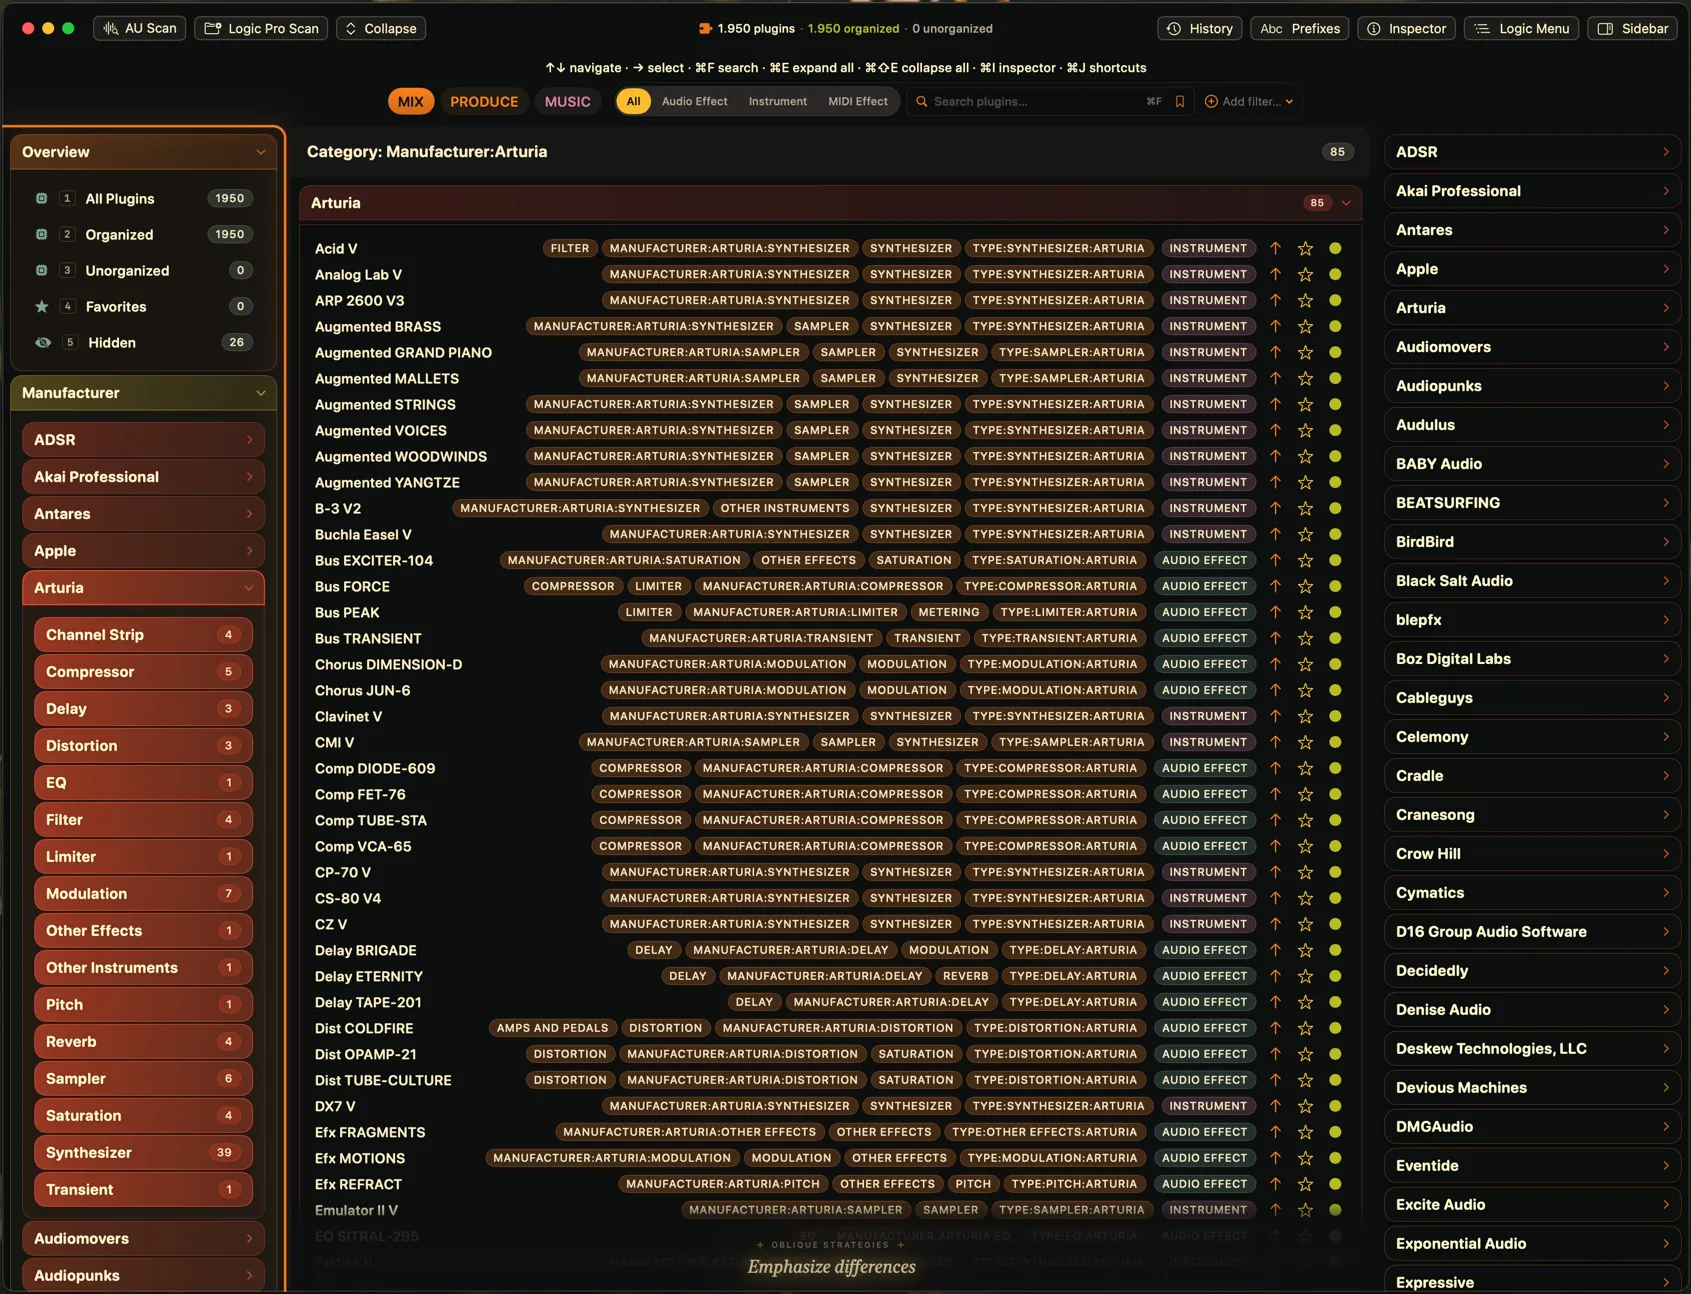Click the up arrow for Comp FET-76
The image size is (1691, 1294).
click(x=1275, y=795)
